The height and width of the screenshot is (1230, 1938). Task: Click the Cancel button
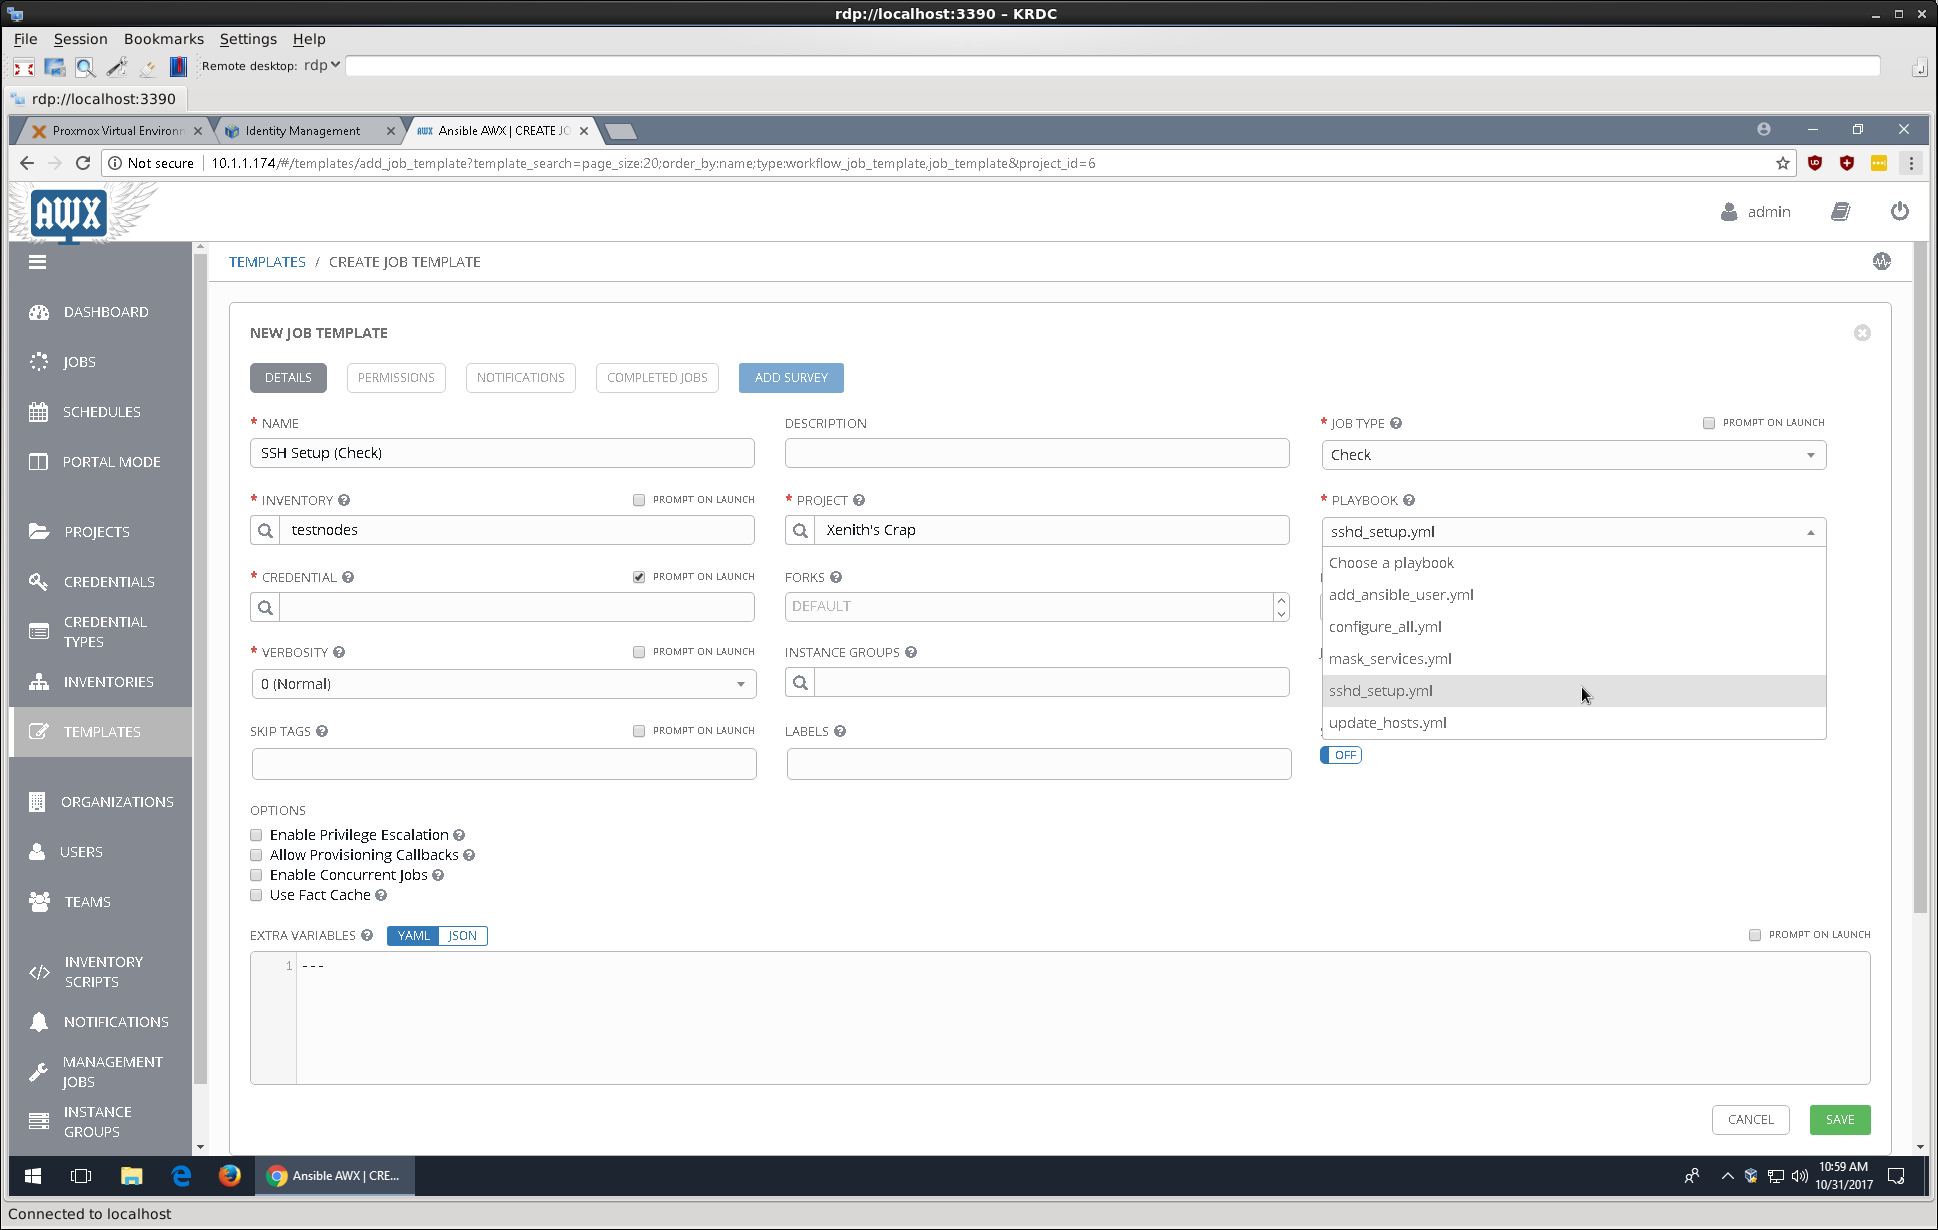click(1751, 1120)
